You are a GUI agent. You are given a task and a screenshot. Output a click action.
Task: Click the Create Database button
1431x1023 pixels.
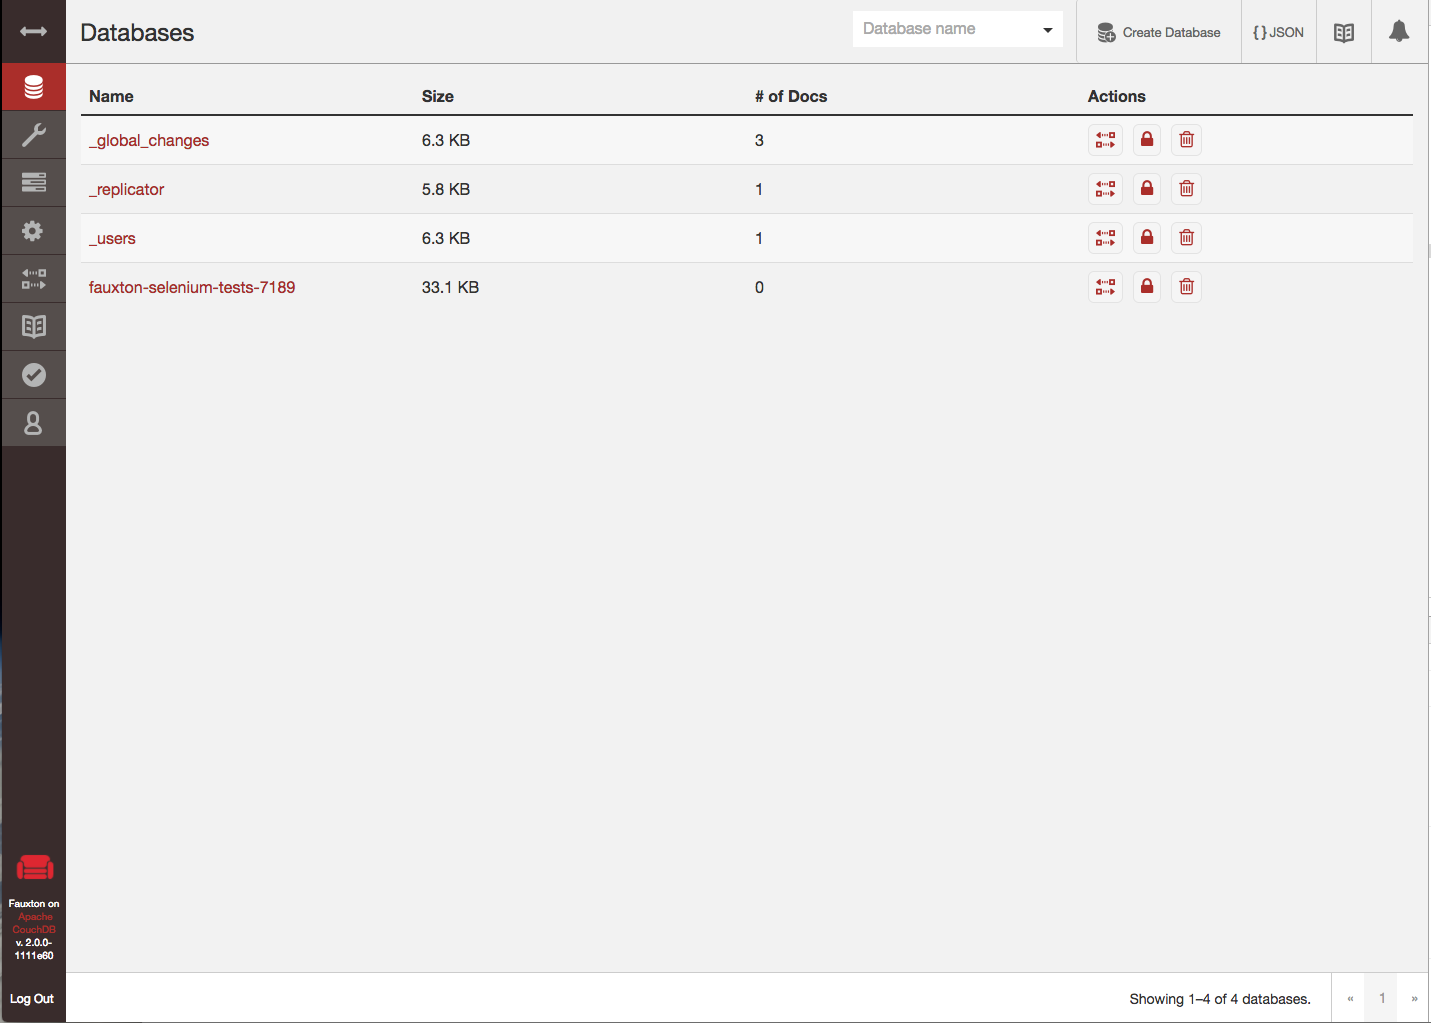click(x=1159, y=32)
